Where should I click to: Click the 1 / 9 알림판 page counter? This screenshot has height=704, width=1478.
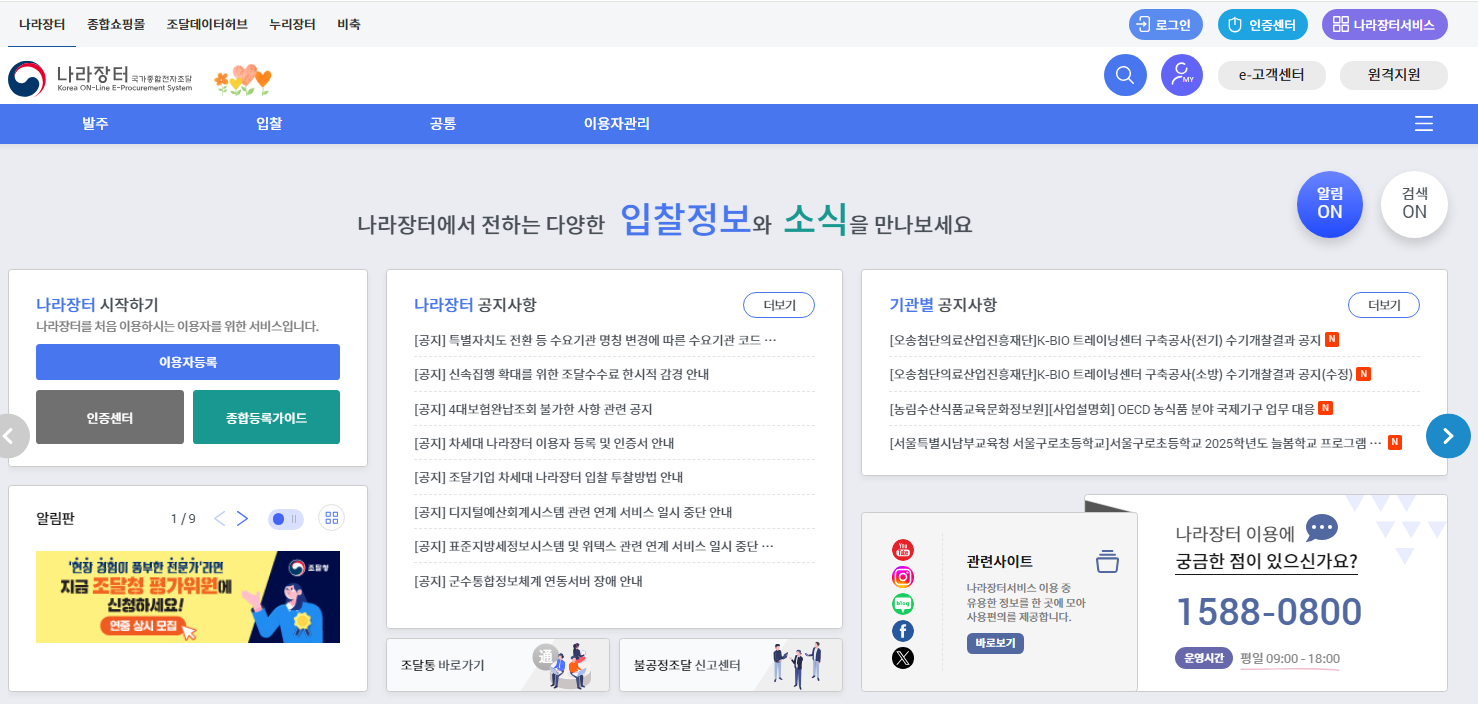click(183, 518)
